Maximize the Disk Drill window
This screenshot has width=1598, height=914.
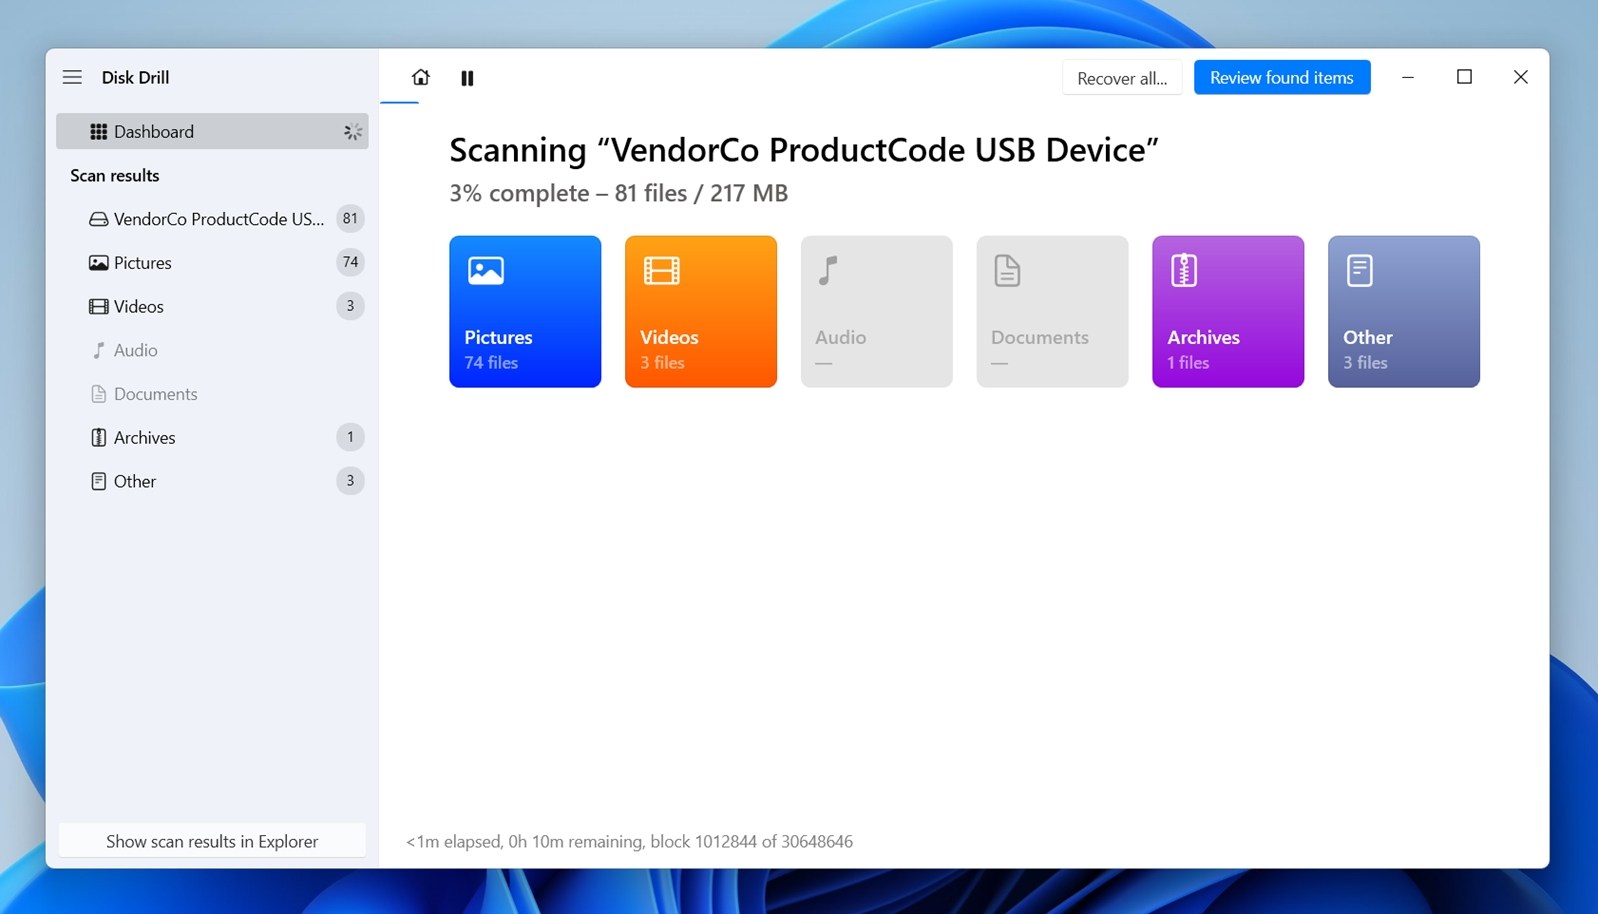click(x=1464, y=77)
